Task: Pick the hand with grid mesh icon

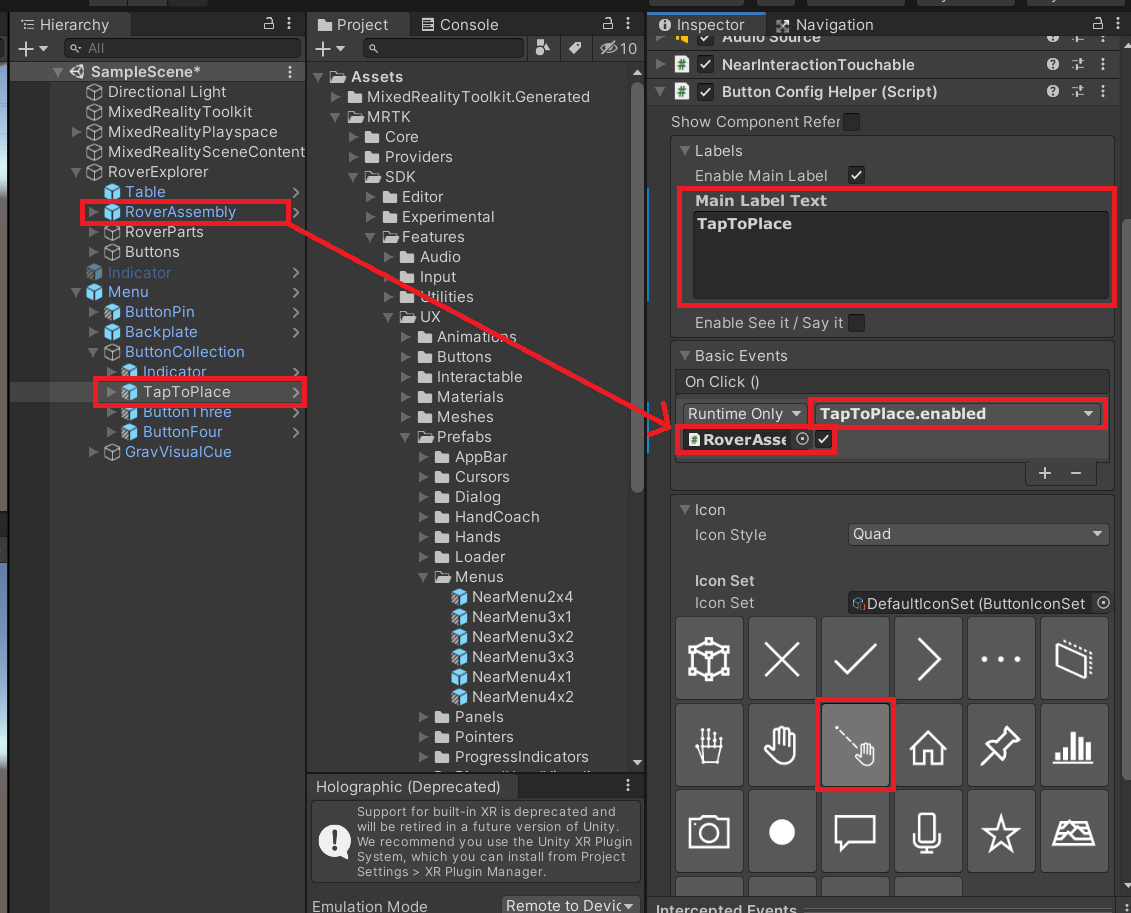Action: pos(709,745)
